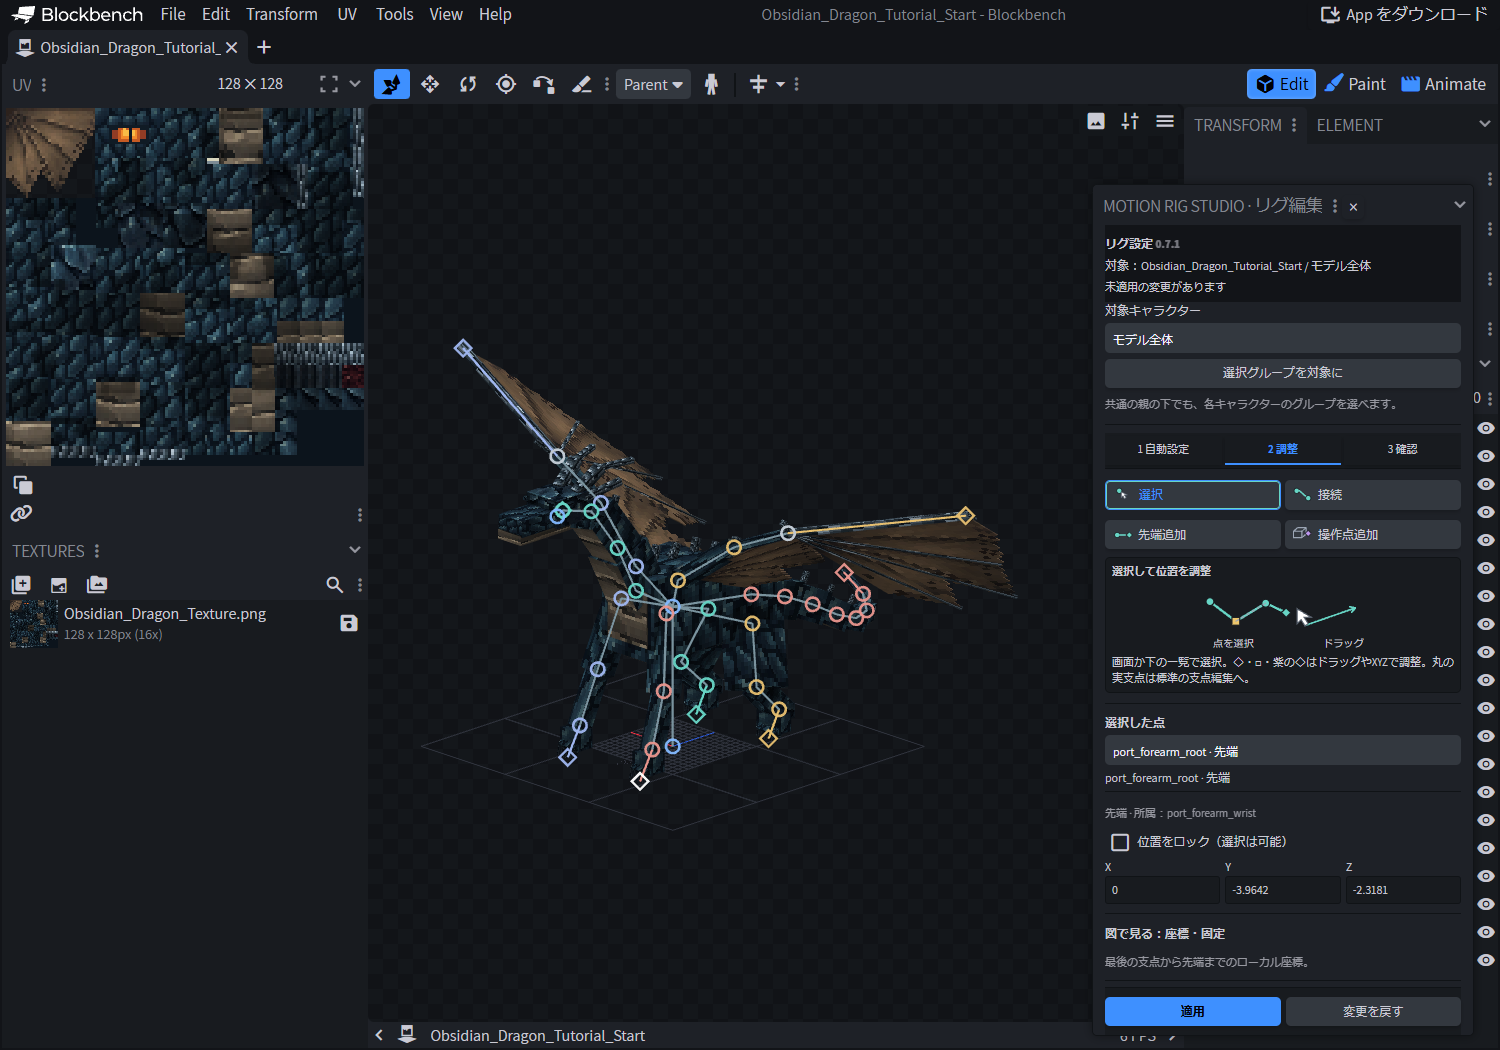Click the 適用 apply button
This screenshot has width=1500, height=1050.
pyautogui.click(x=1193, y=1011)
